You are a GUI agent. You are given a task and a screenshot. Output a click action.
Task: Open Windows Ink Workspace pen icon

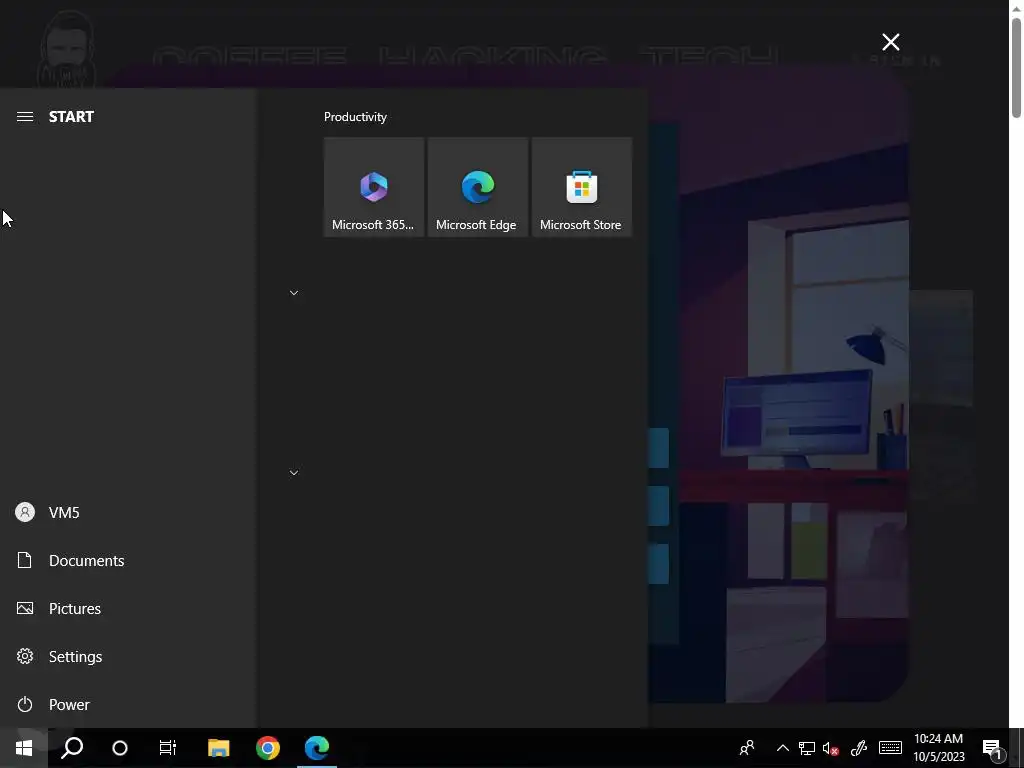click(859, 748)
